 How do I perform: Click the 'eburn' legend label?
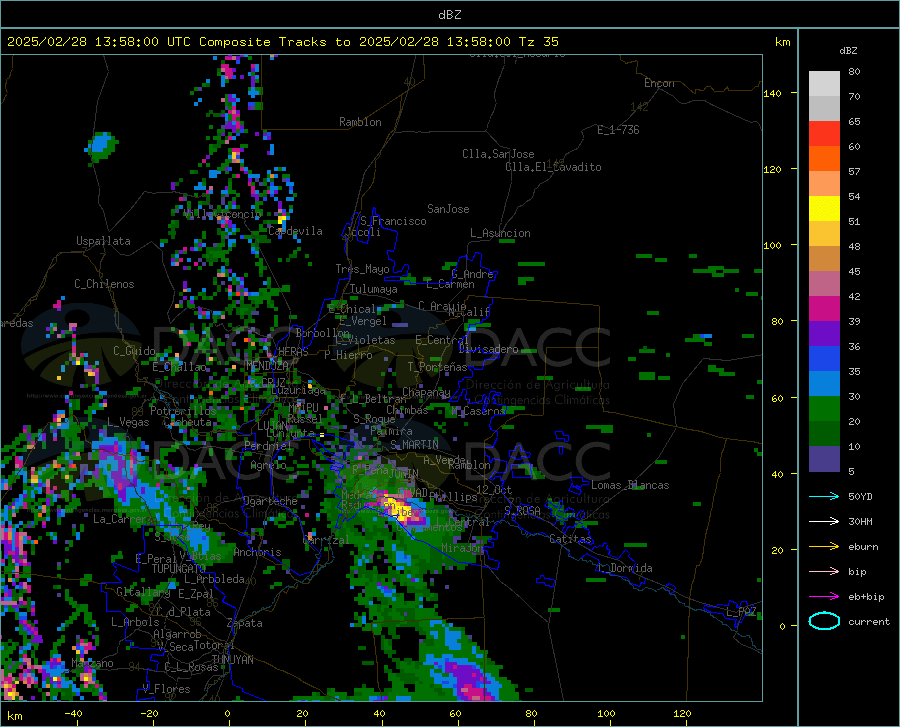[863, 547]
